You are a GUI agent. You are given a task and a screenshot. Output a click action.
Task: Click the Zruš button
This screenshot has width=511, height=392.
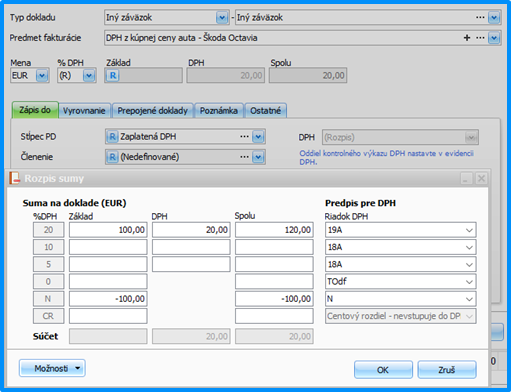447,370
